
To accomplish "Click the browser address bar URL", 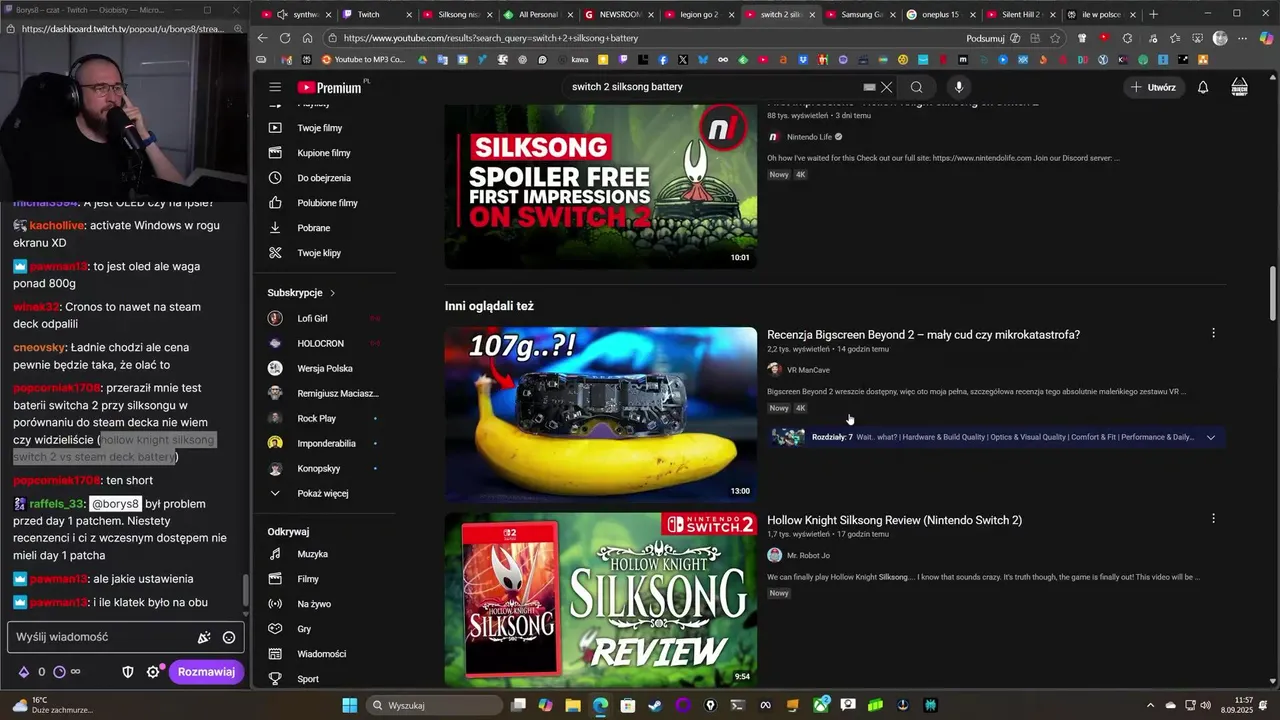I will [490, 38].
